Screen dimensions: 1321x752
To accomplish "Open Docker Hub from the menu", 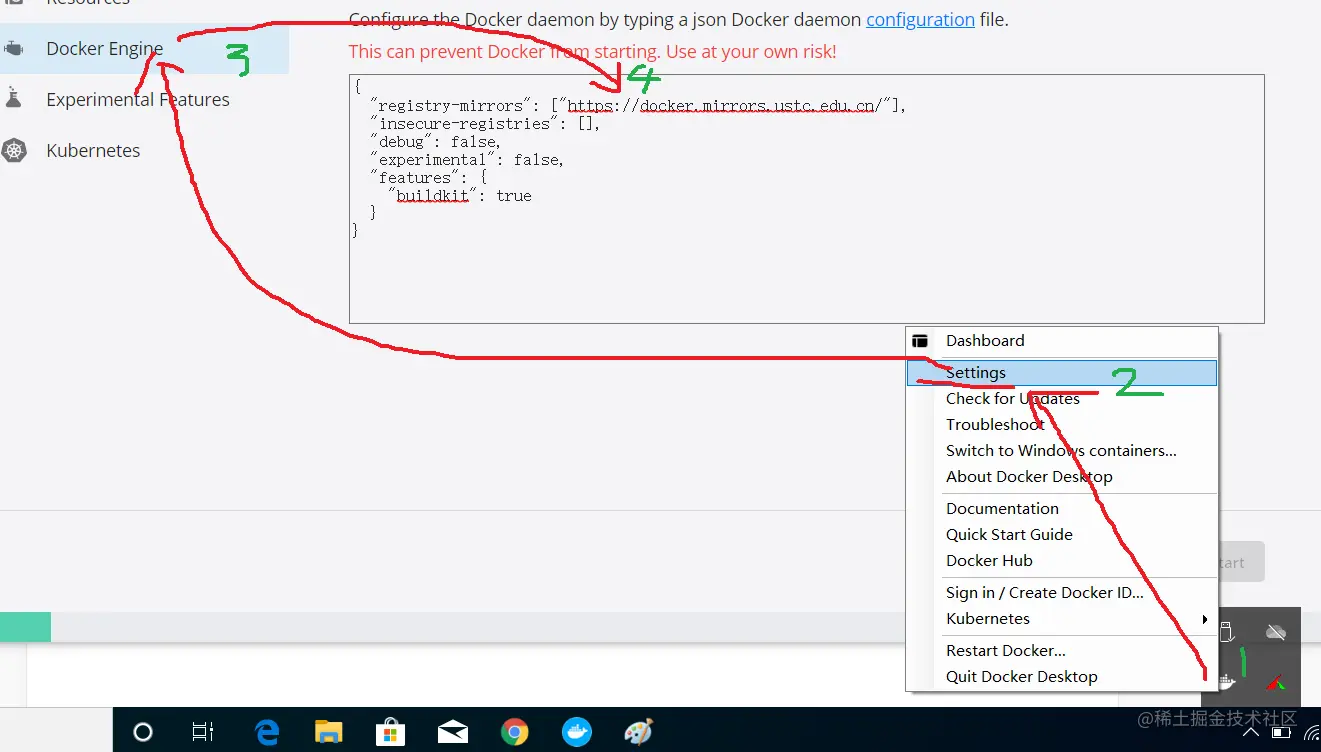I will (x=1062, y=561).
